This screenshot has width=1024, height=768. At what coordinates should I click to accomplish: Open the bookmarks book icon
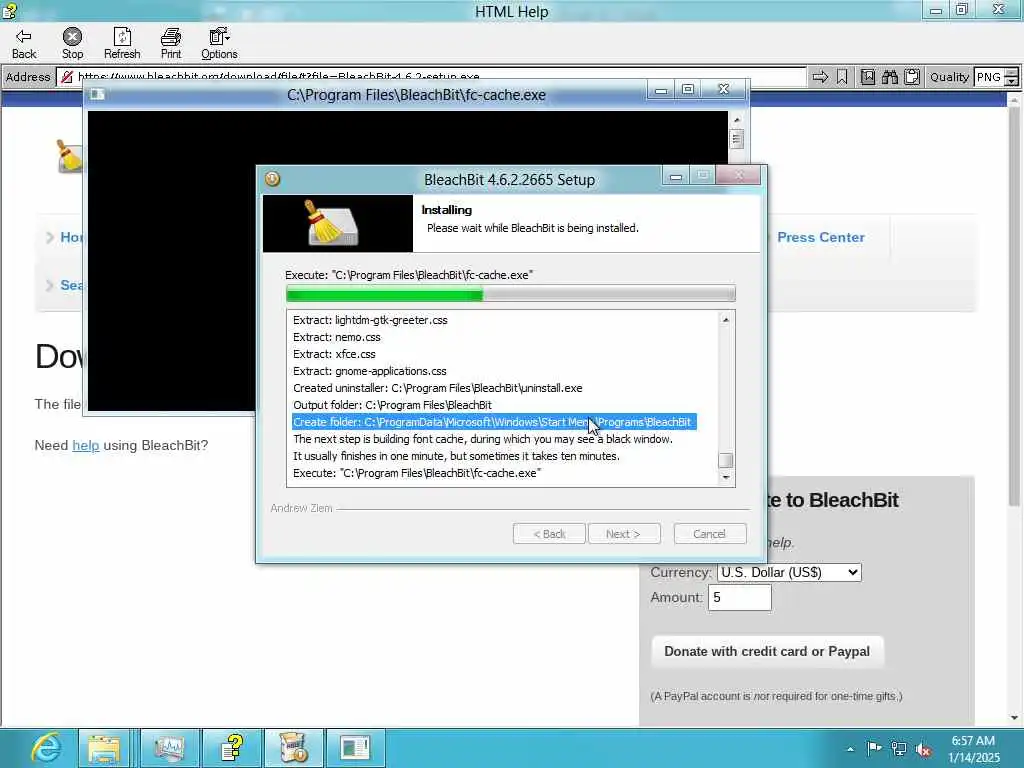(867, 77)
